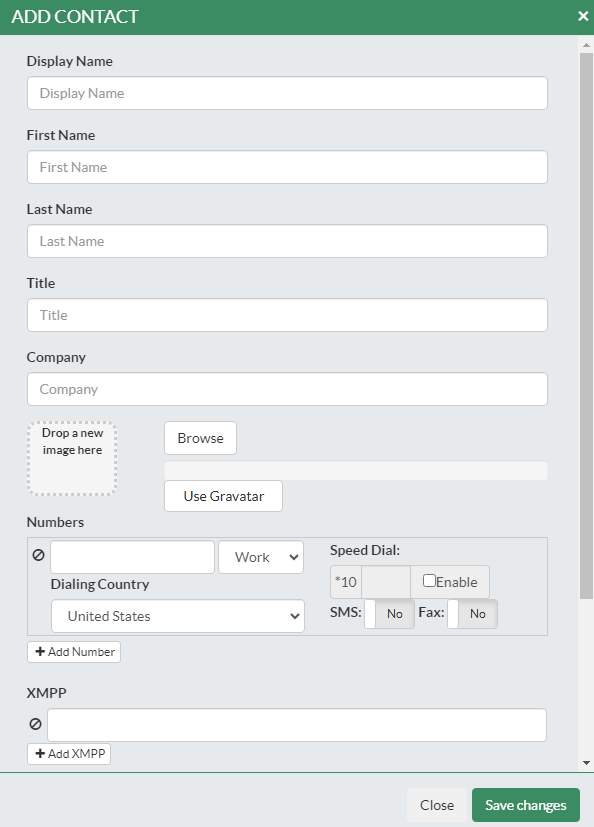Click the scrollbar down arrow
The width and height of the screenshot is (594, 827).
[586, 763]
